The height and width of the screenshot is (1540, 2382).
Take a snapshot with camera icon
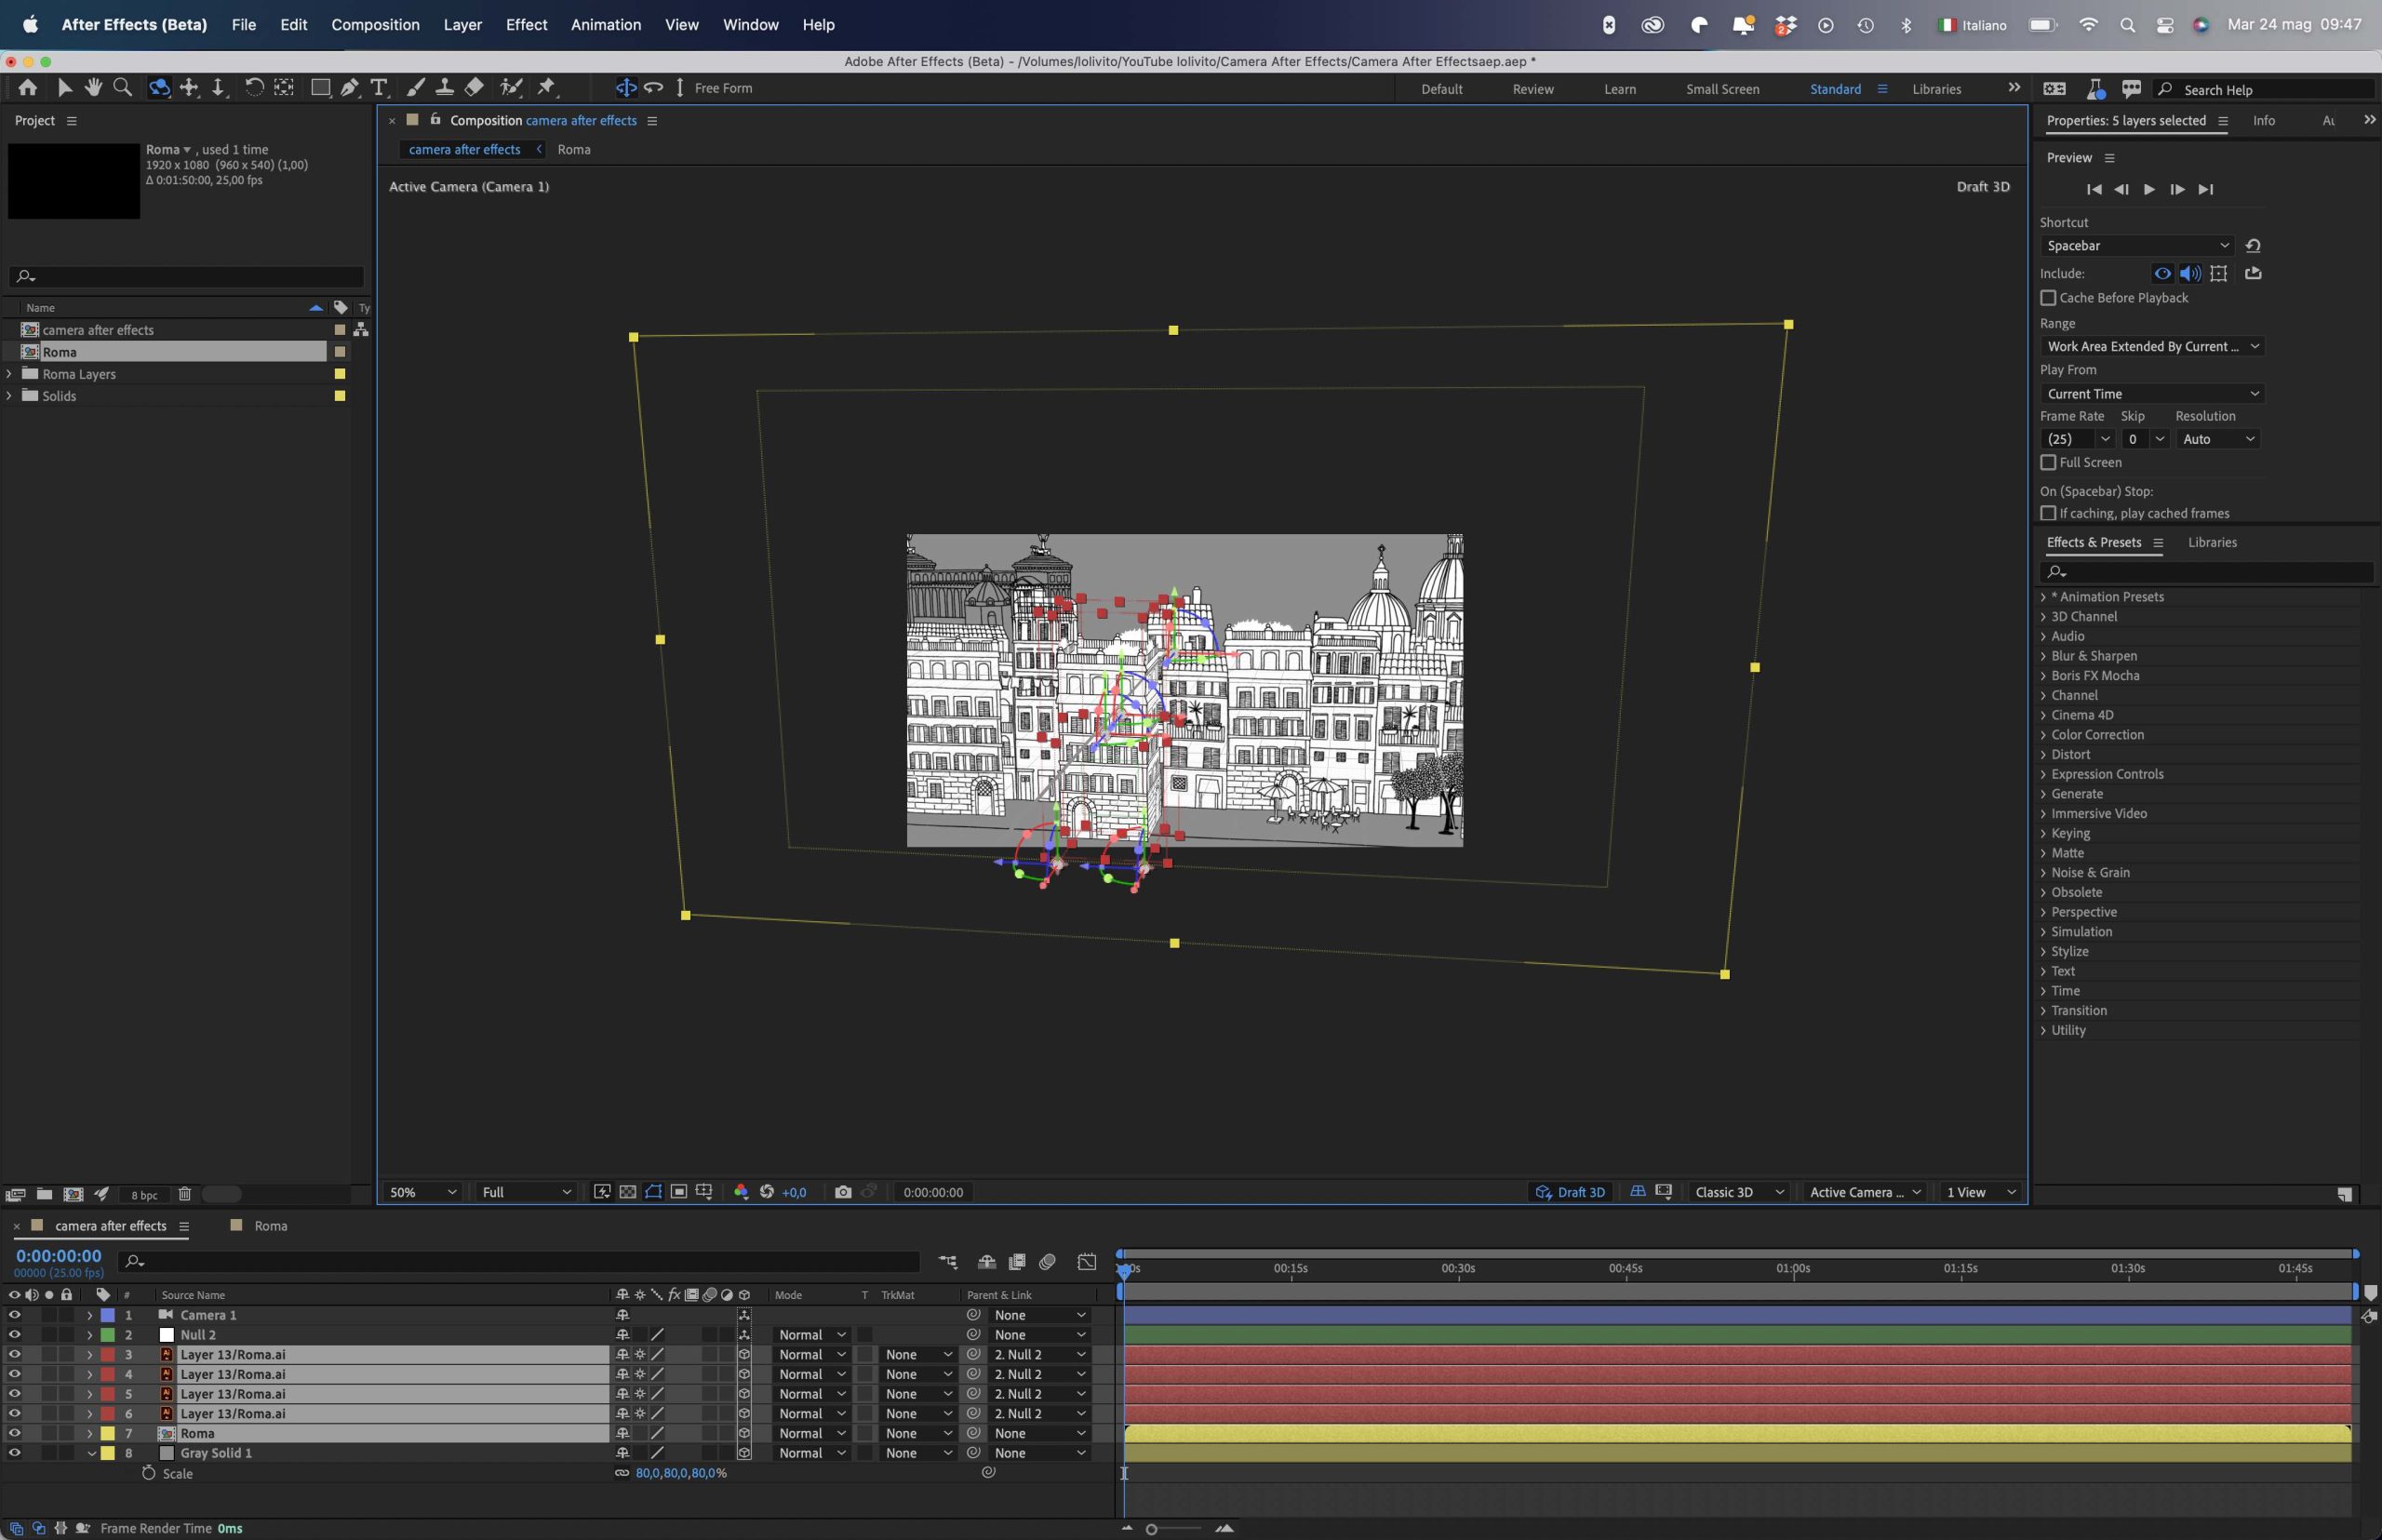coord(843,1192)
